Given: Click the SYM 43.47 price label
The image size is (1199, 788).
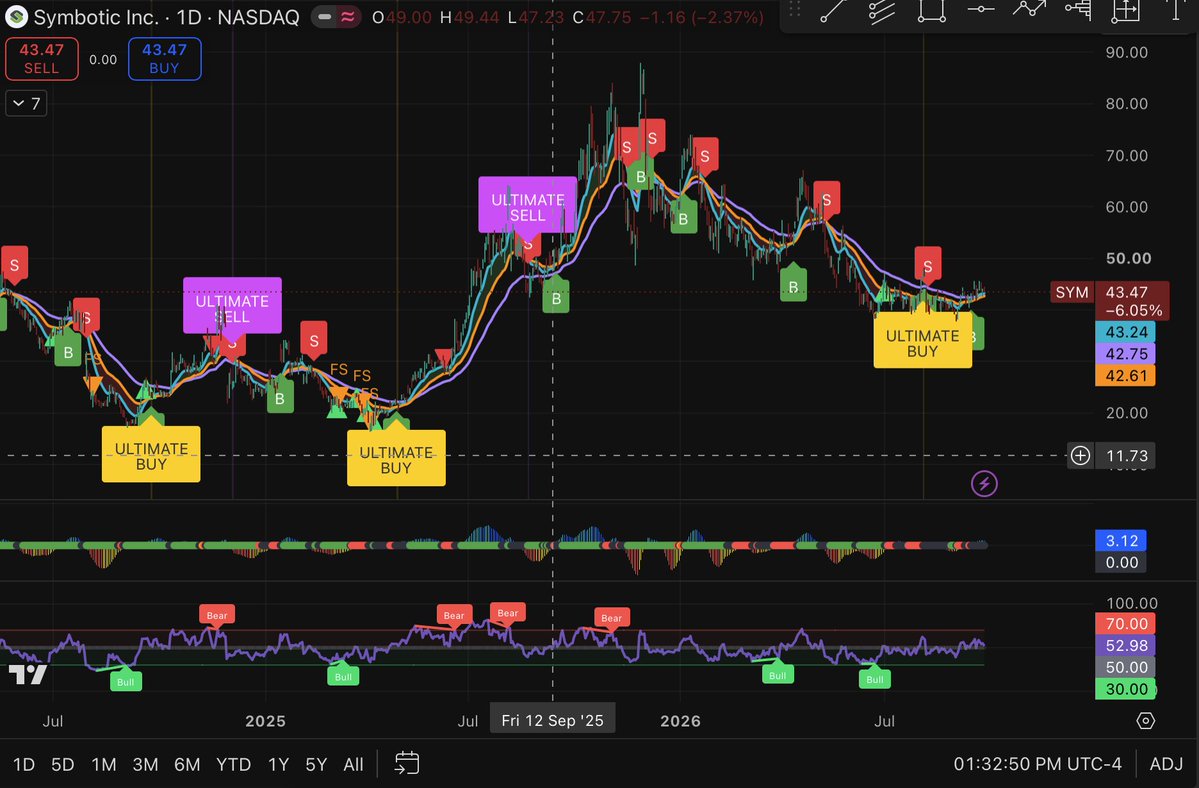Looking at the screenshot, I should 1110,292.
